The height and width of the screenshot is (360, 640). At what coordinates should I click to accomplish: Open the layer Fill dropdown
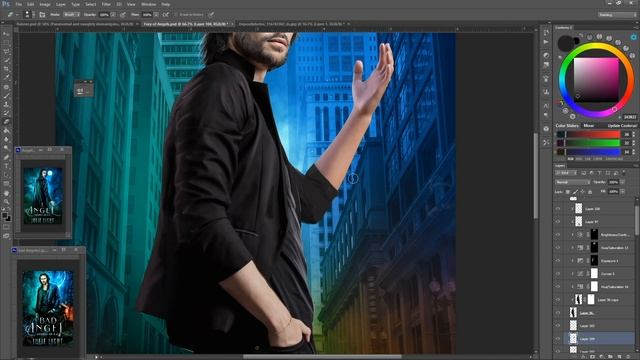(x=622, y=191)
